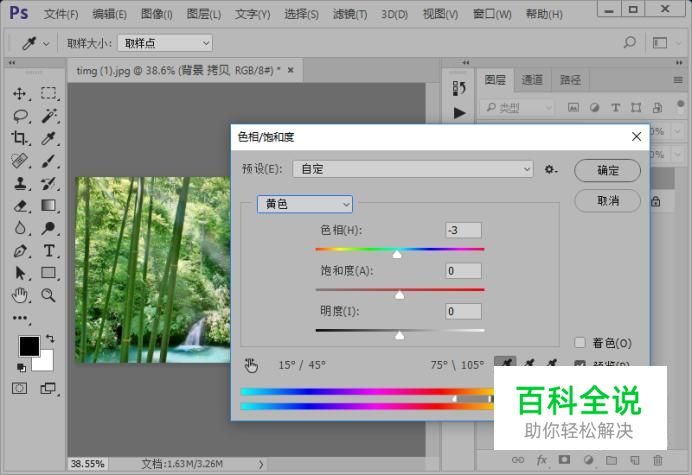Open preset options gear in dialog
The height and width of the screenshot is (475, 692).
click(x=550, y=170)
